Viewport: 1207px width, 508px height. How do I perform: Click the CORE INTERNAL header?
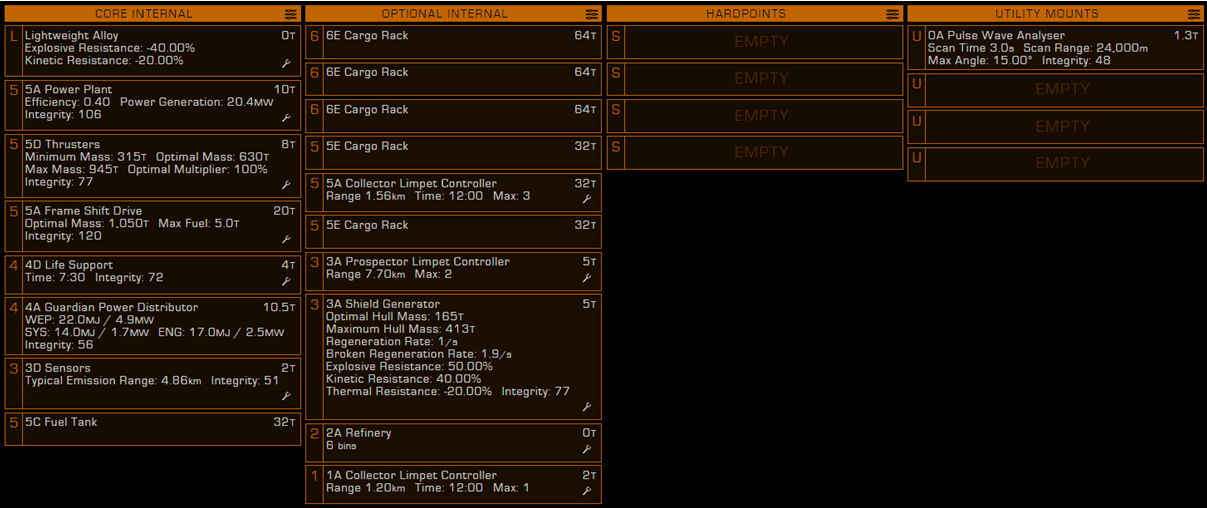[x=144, y=14]
